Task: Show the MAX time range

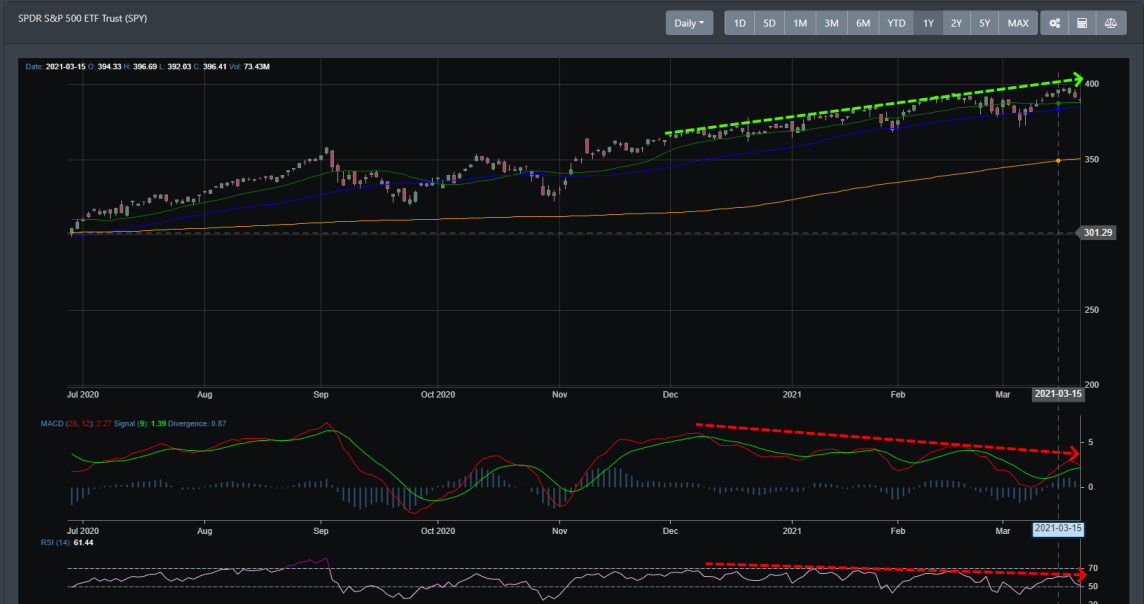Action: coord(1018,23)
